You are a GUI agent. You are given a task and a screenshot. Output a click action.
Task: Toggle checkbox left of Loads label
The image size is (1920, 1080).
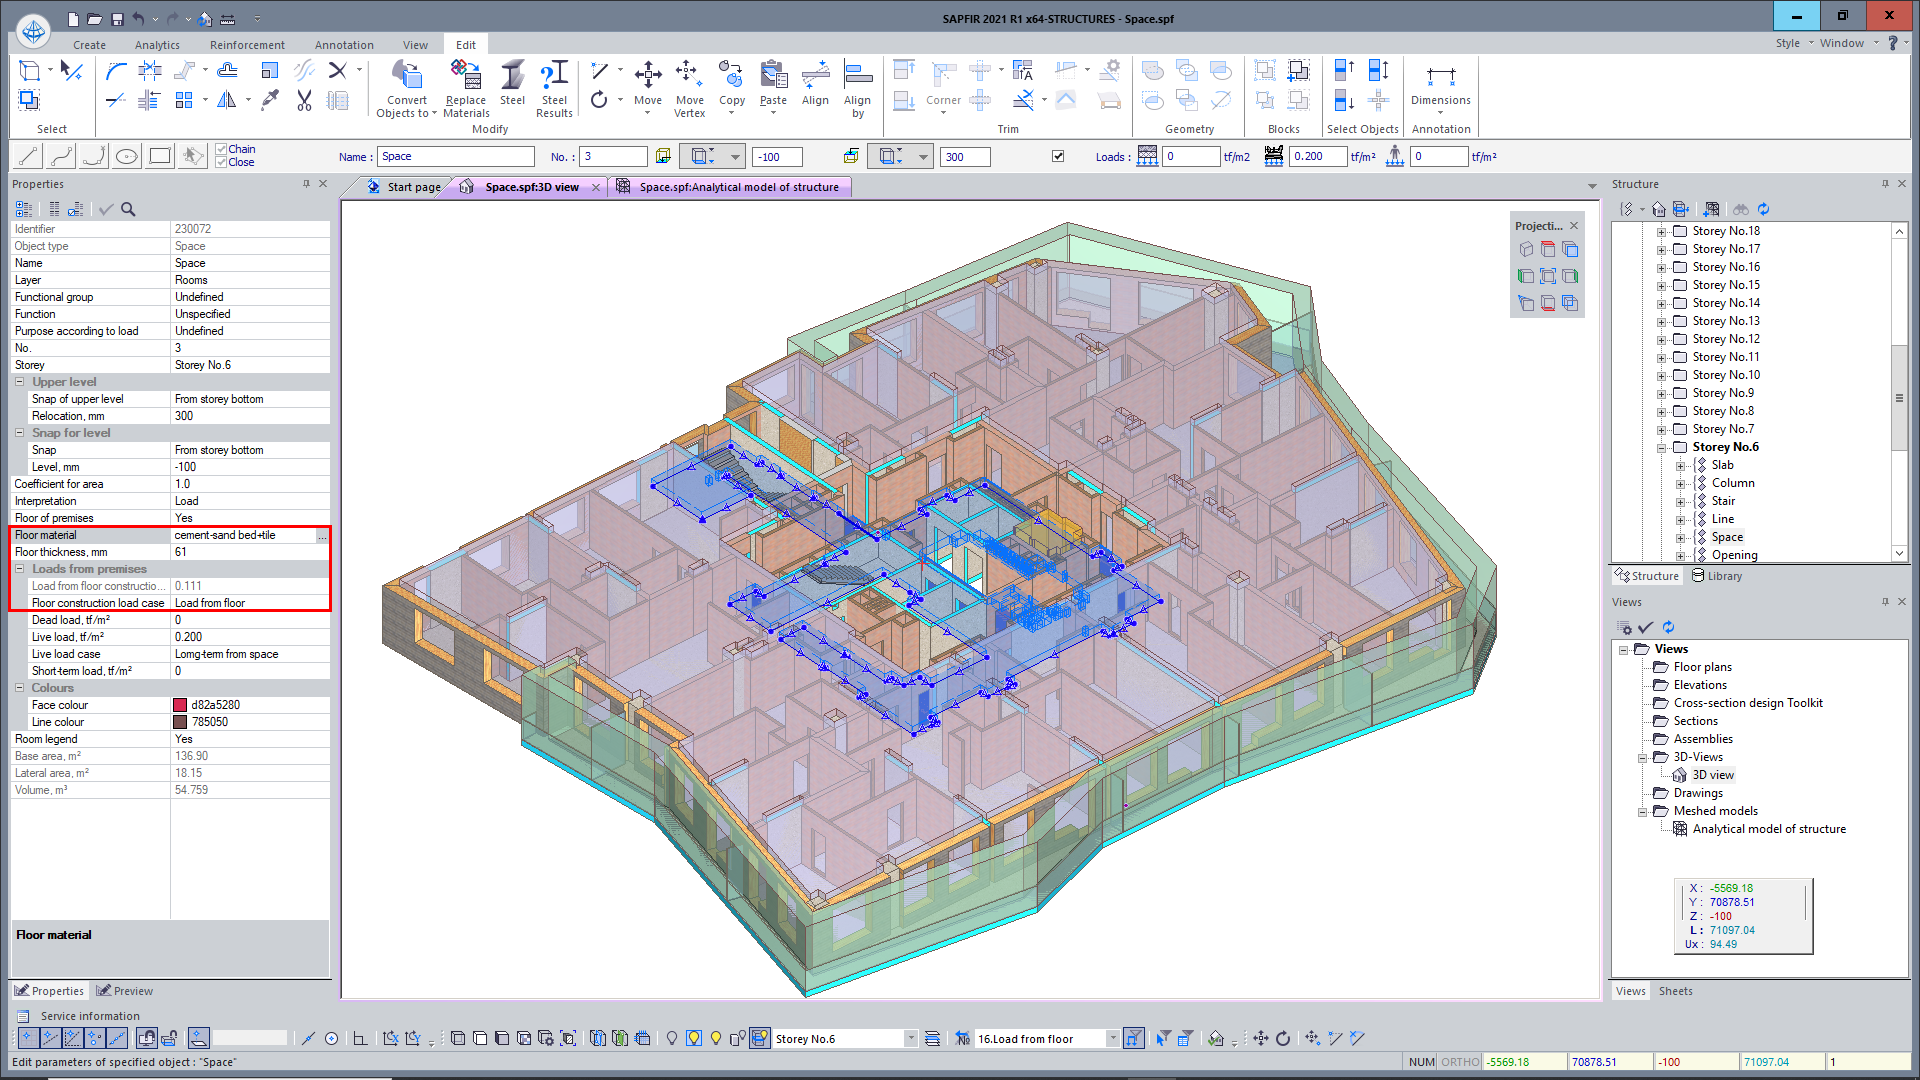pyautogui.click(x=1058, y=156)
